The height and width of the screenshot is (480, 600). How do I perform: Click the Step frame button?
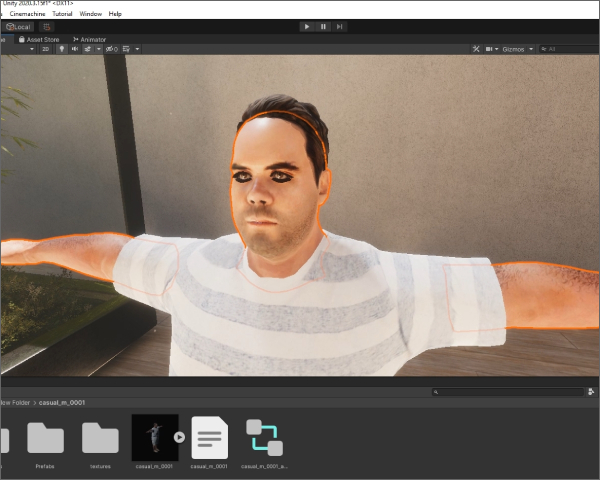(339, 27)
